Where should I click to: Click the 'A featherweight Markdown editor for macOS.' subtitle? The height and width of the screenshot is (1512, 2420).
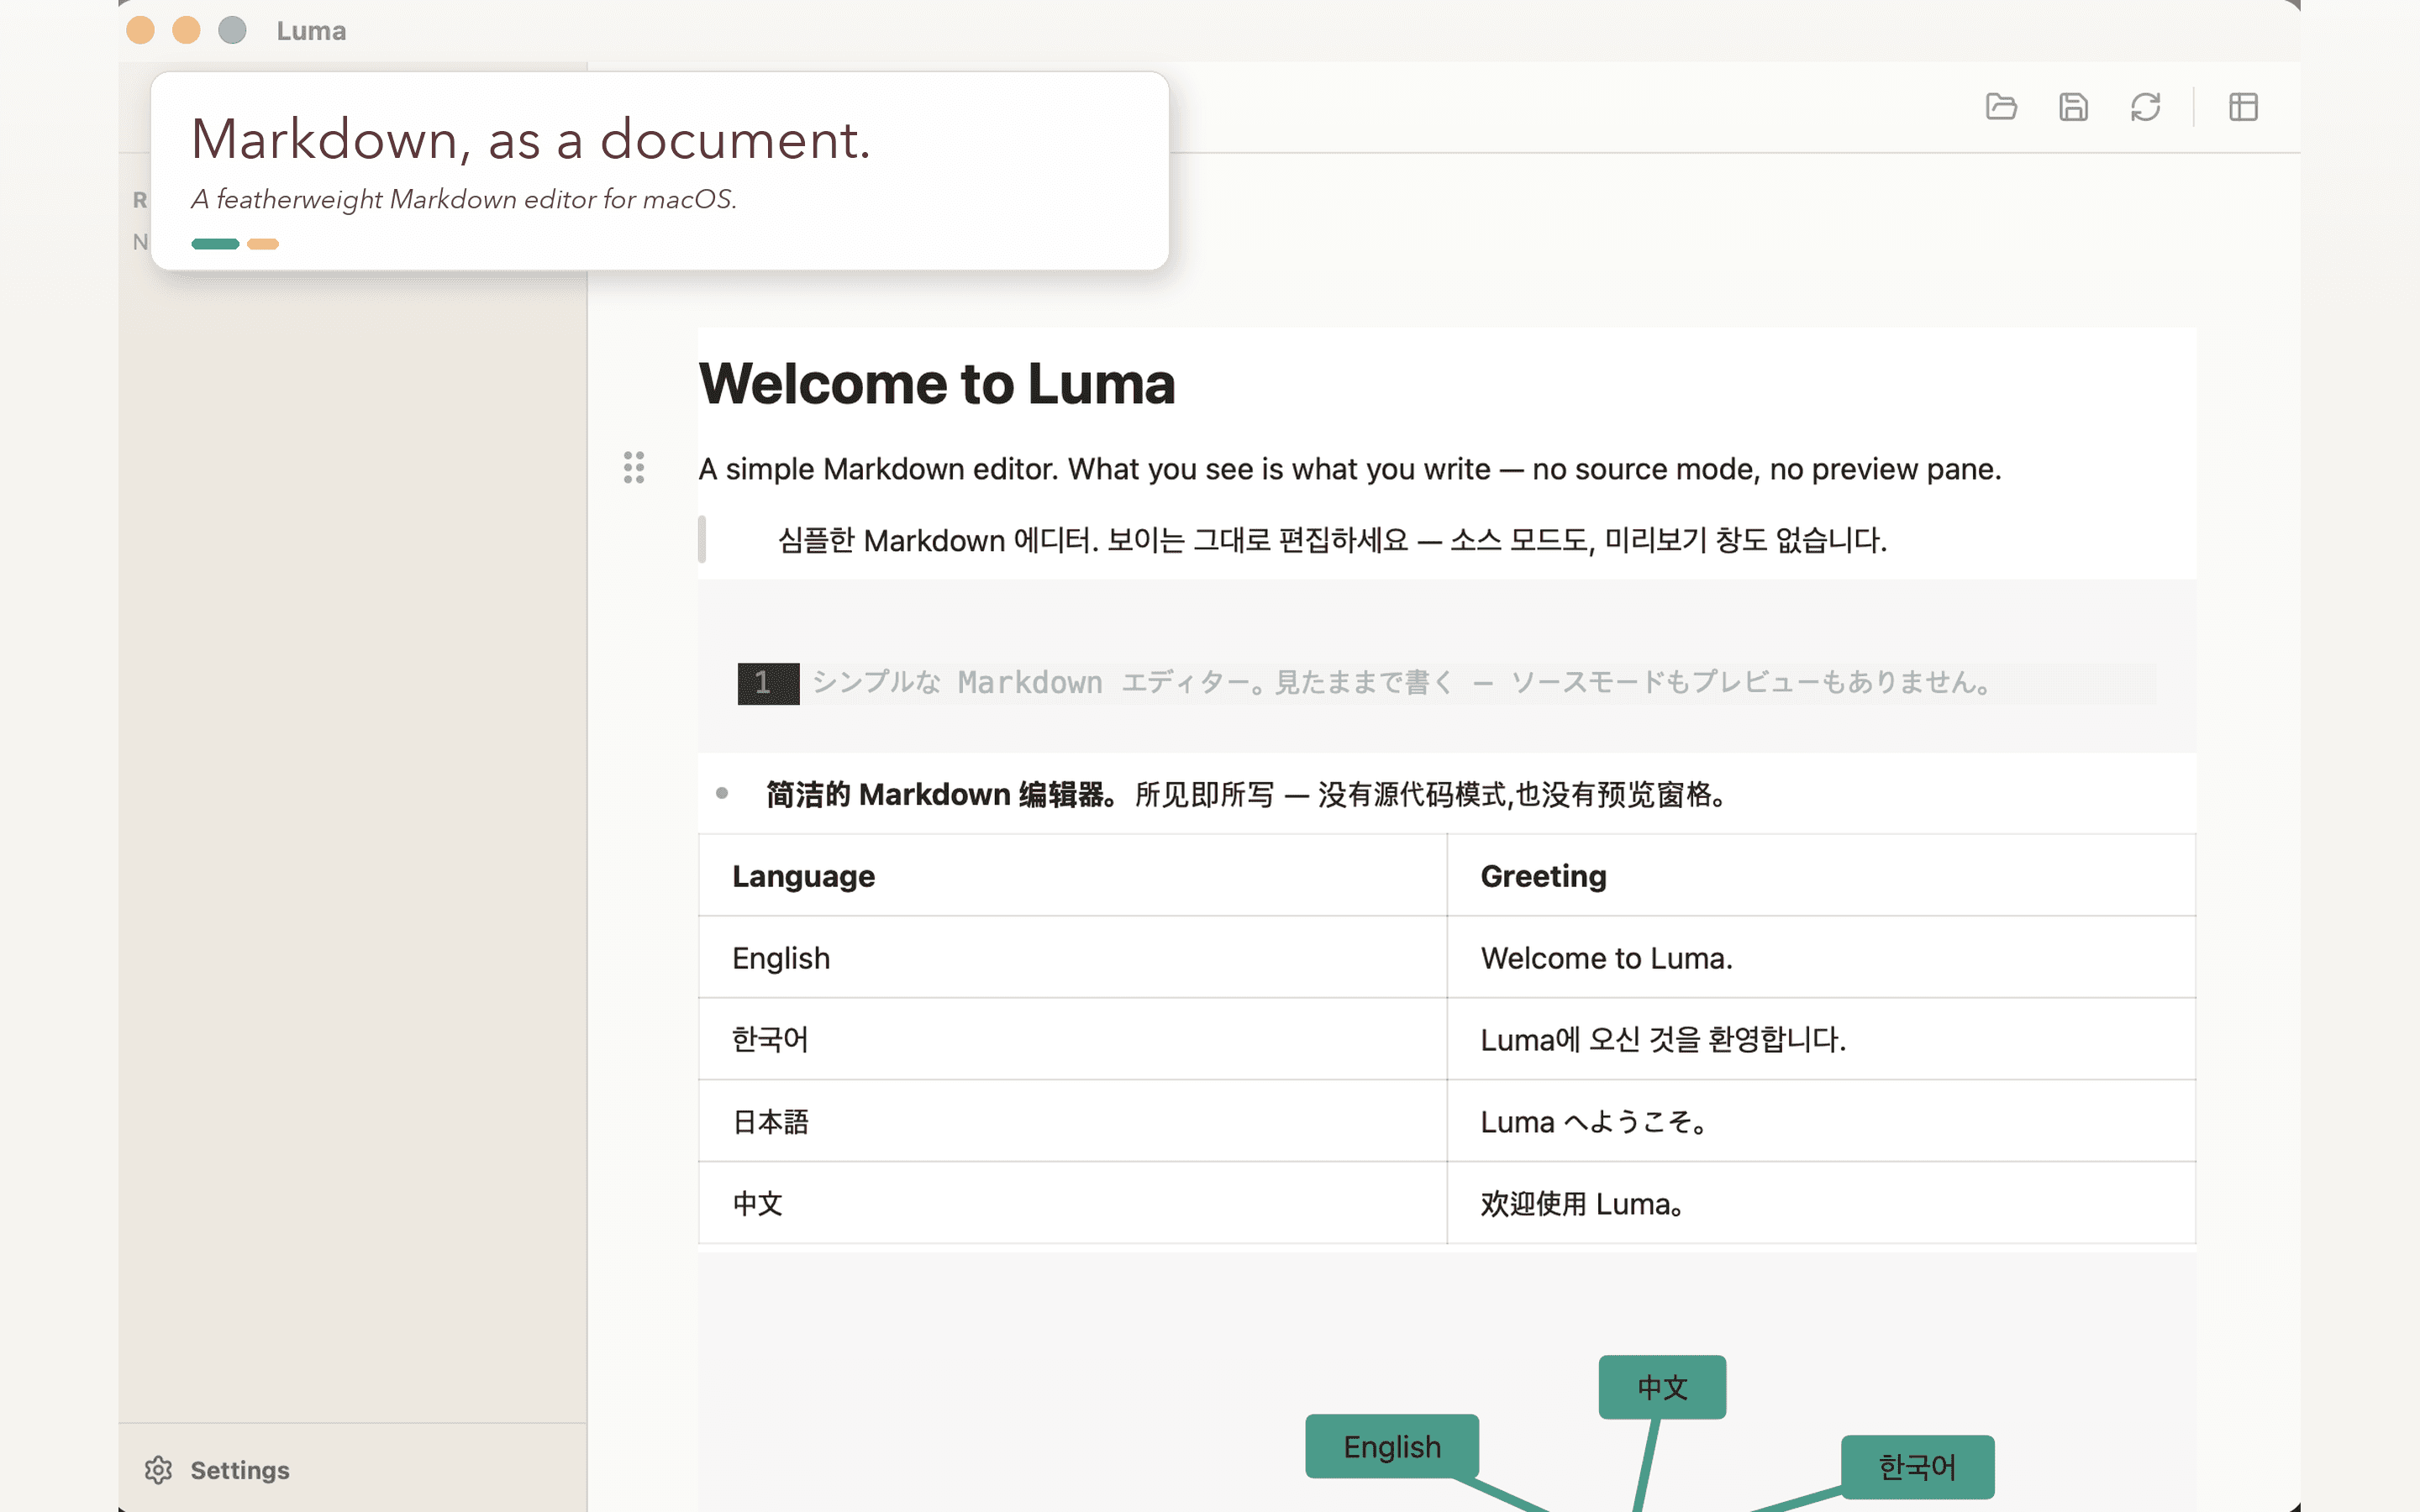(x=464, y=199)
